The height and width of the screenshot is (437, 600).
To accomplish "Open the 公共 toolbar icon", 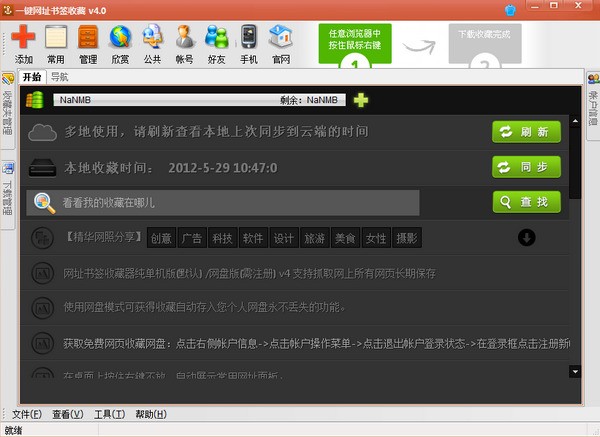I will (152, 37).
